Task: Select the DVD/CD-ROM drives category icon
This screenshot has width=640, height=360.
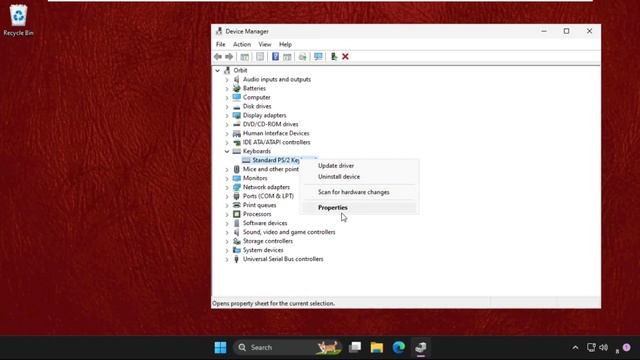Action: pyautogui.click(x=236, y=124)
